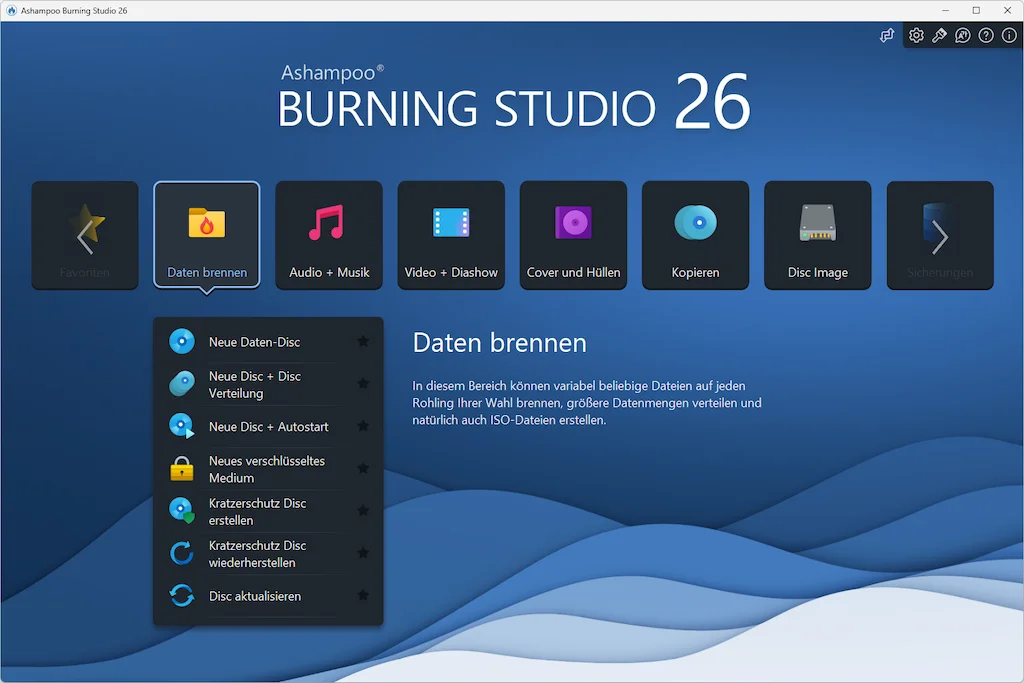Open the Video + Diashow category
1024x683 pixels.
pyautogui.click(x=451, y=235)
